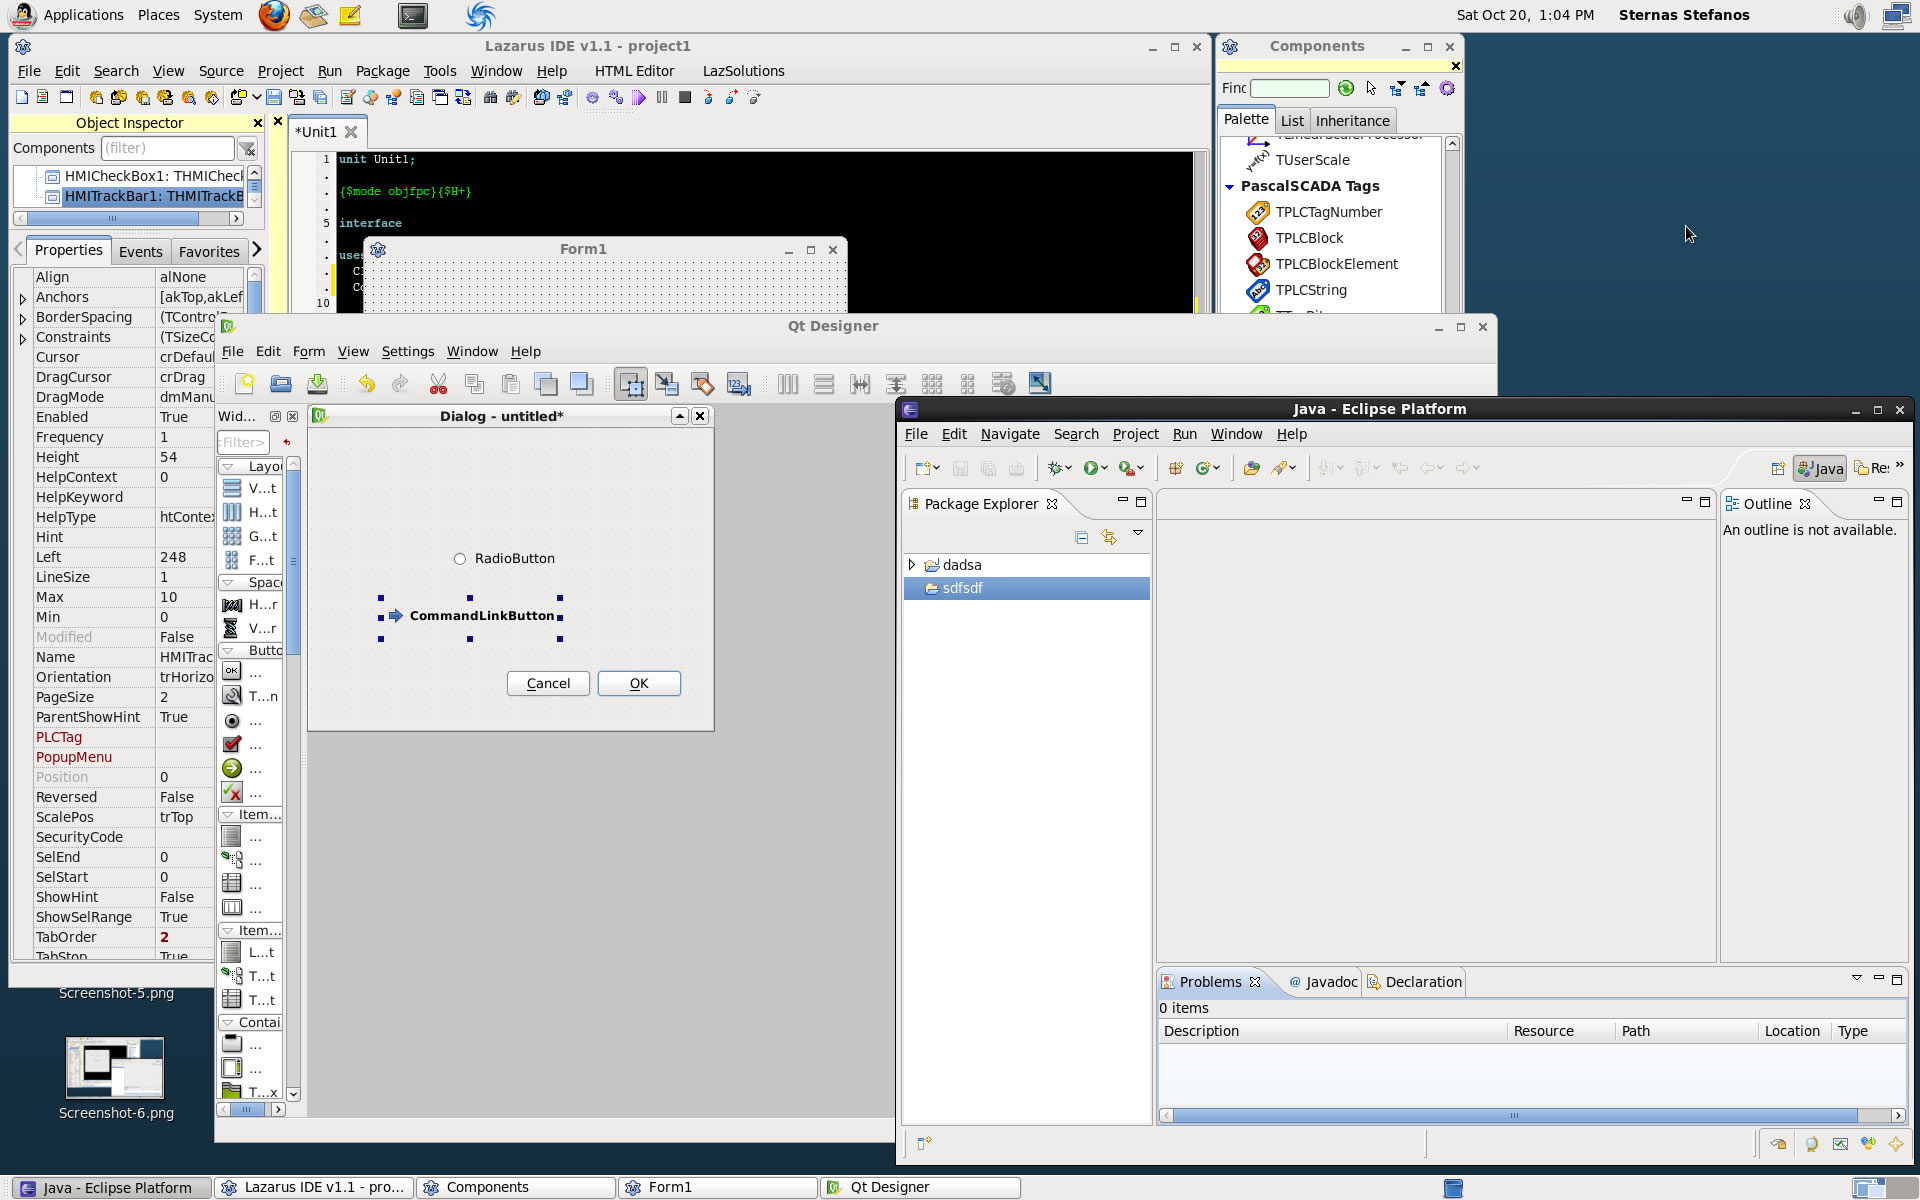Viewport: 1920px width, 1200px height.
Task: Click Run play icon in Lazarus toolbar
Action: click(639, 98)
